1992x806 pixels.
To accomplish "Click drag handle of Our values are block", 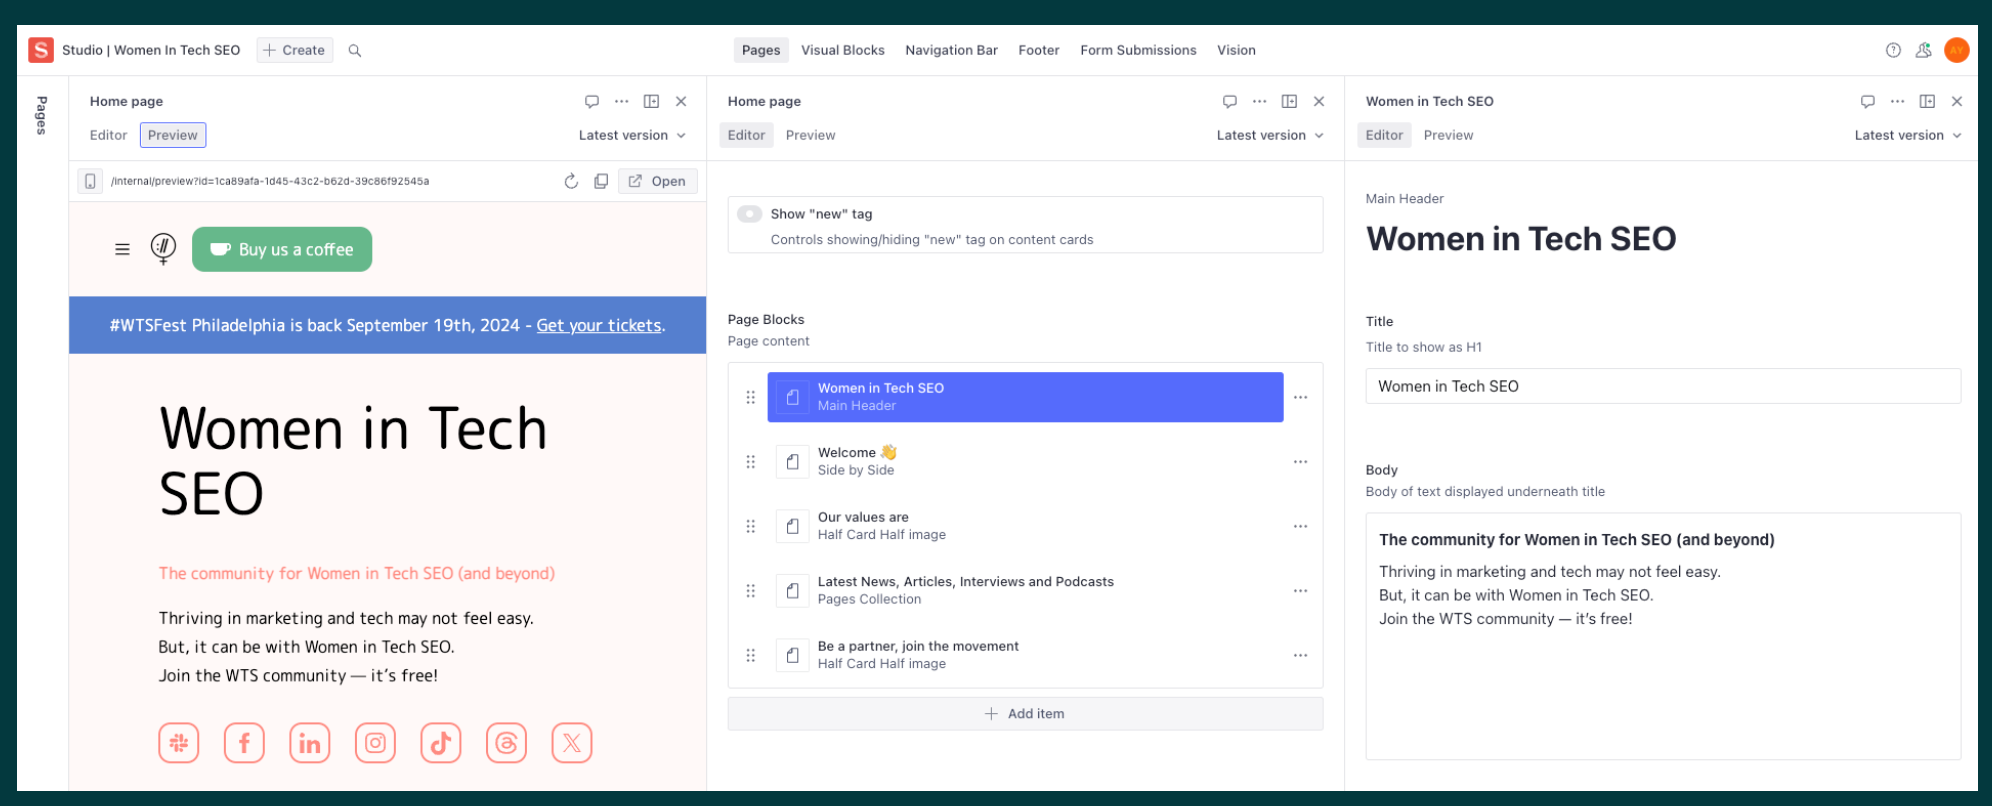I will pyautogui.click(x=750, y=526).
